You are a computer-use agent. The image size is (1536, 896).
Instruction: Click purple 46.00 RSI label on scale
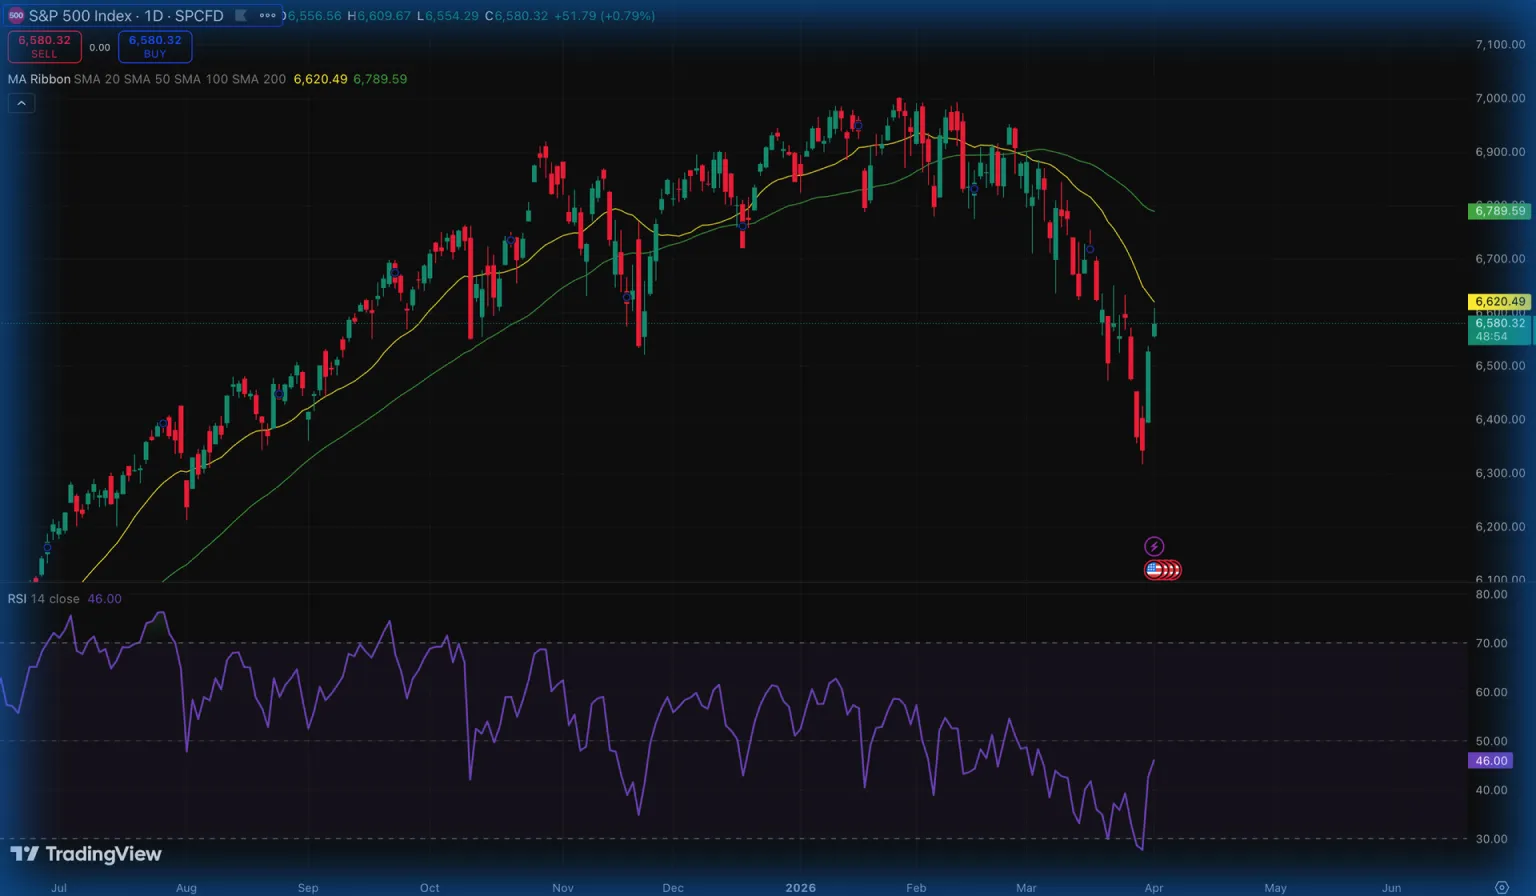(1491, 761)
